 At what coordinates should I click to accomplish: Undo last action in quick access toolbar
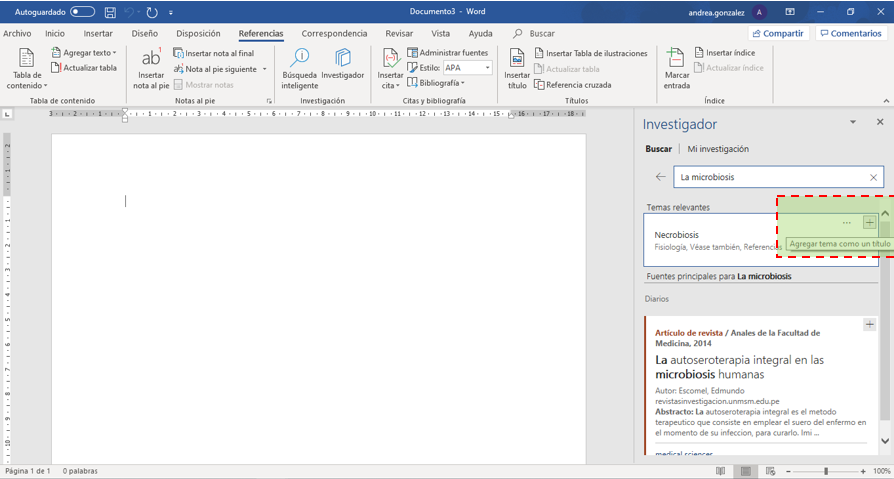(x=131, y=11)
